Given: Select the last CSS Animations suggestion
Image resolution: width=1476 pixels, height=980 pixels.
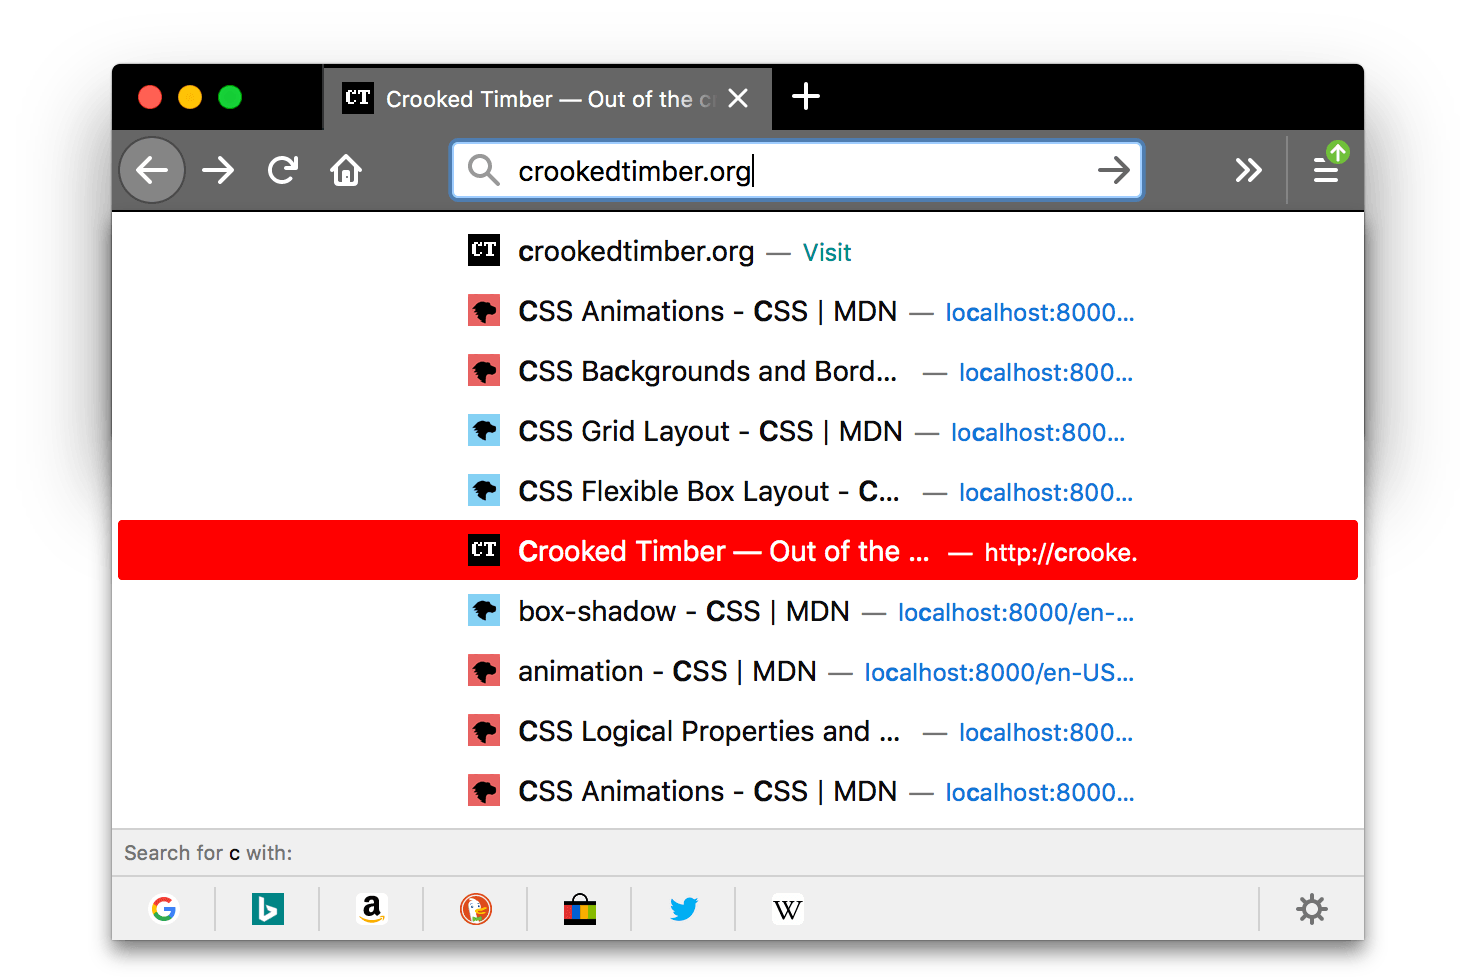Looking at the screenshot, I should click(x=738, y=791).
